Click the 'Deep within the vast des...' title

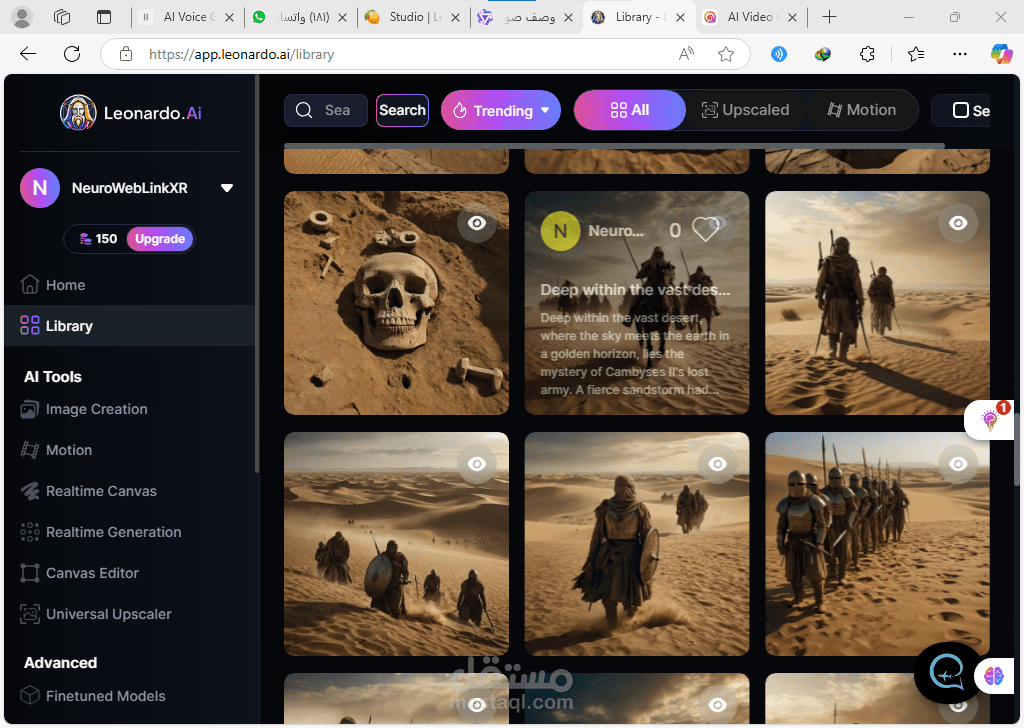(635, 290)
